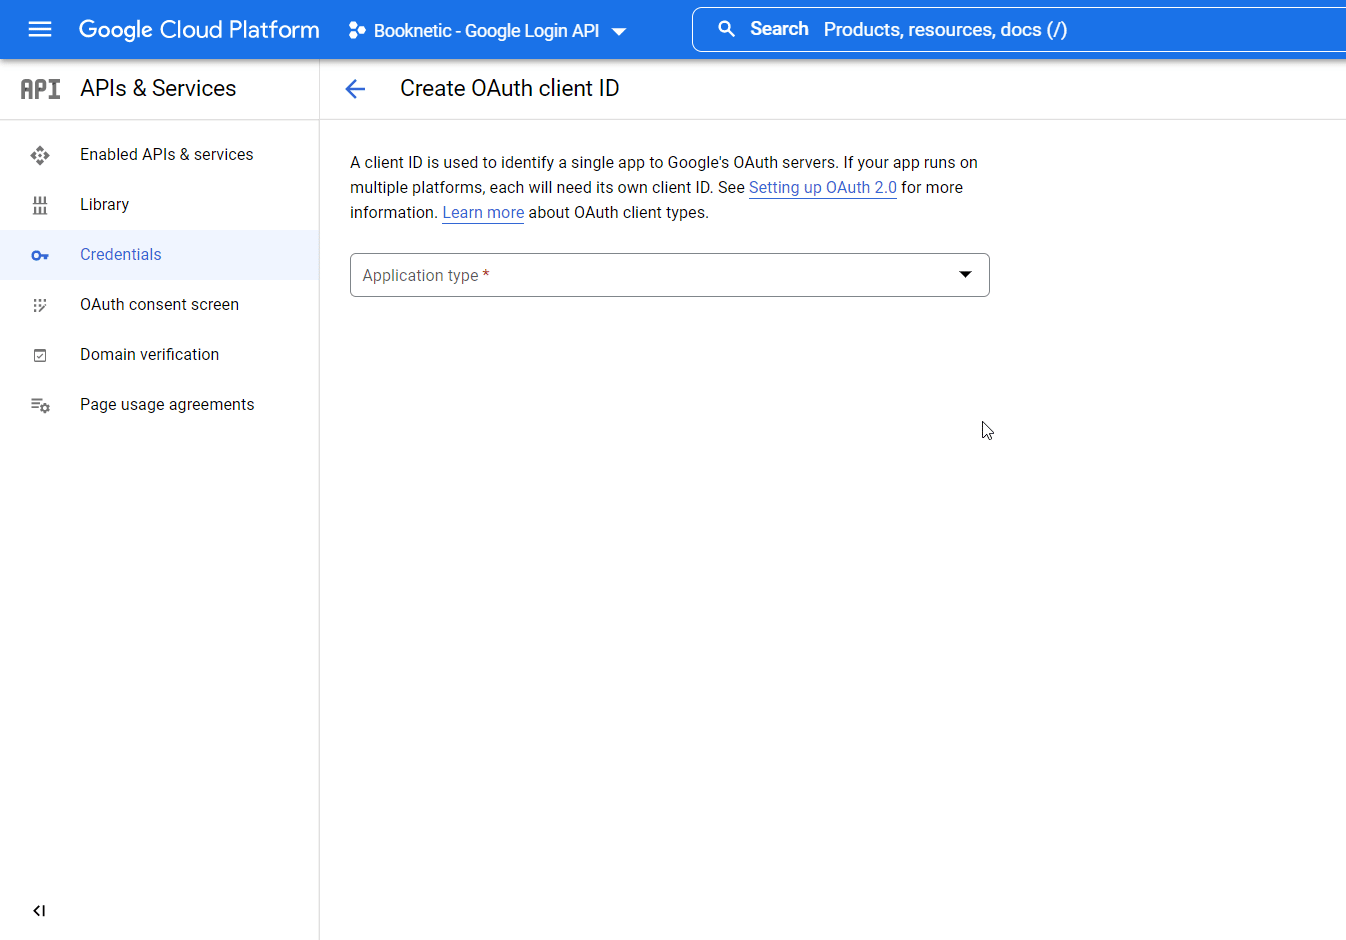Image resolution: width=1346 pixels, height=940 pixels.
Task: Click the Learn more link
Action: [483, 212]
